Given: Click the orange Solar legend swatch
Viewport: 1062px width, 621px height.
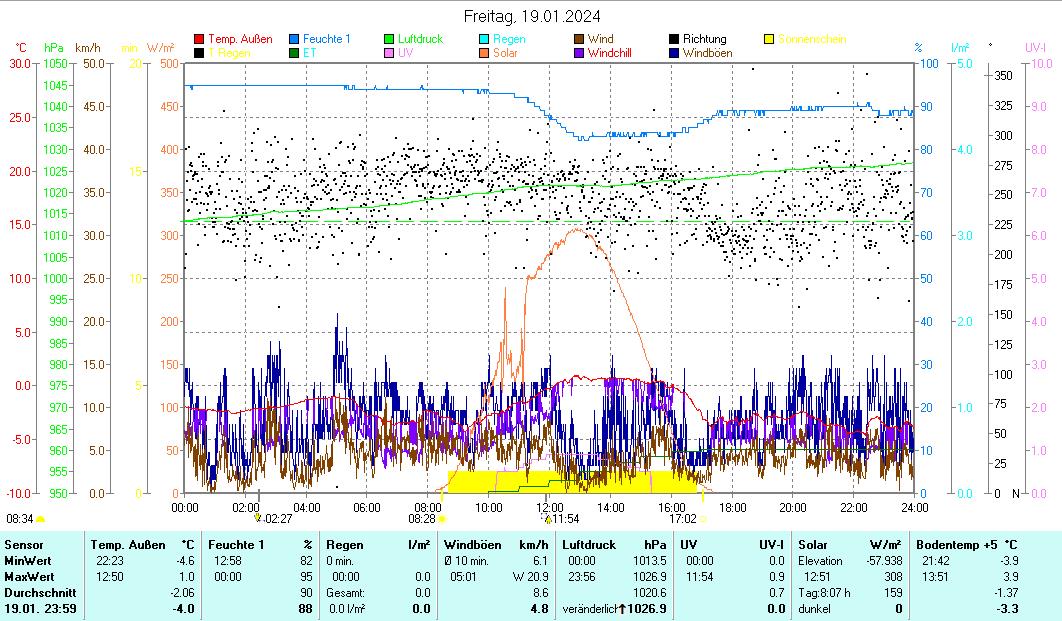Looking at the screenshot, I should click(484, 53).
